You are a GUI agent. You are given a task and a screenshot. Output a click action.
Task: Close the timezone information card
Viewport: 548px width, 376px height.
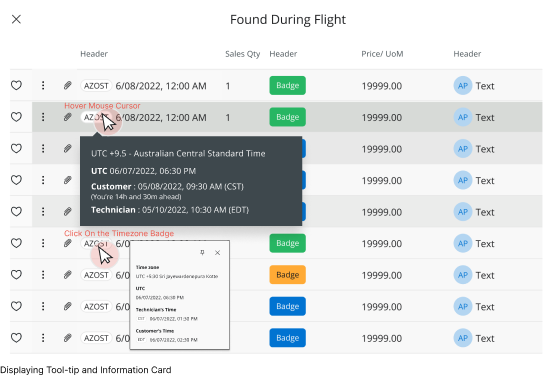tap(217, 252)
